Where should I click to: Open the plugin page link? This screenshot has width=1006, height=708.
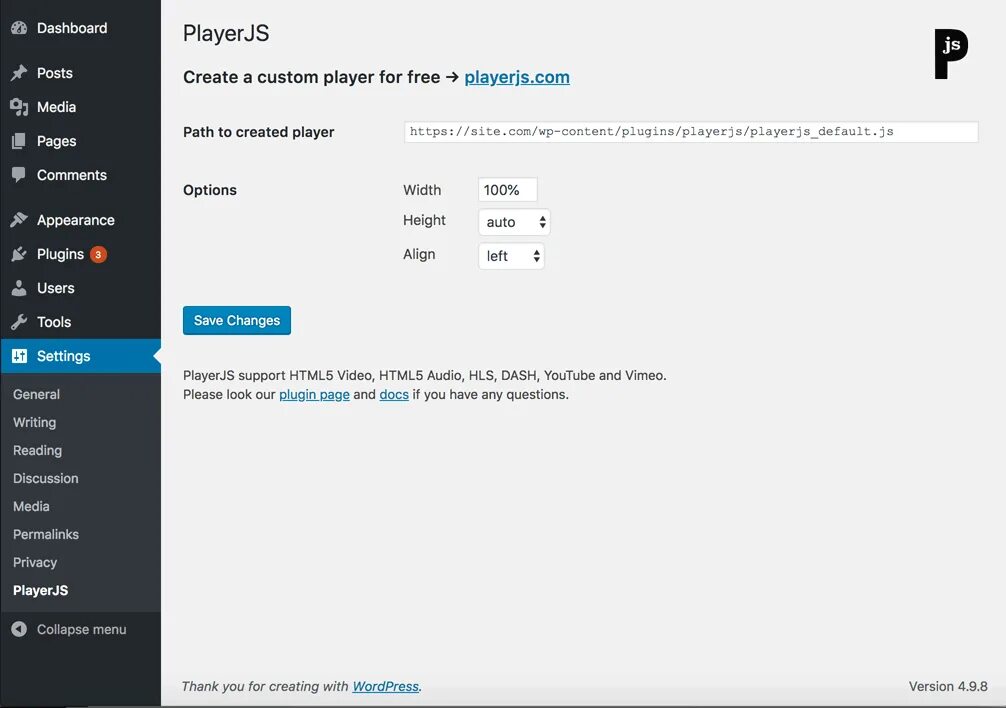click(314, 394)
